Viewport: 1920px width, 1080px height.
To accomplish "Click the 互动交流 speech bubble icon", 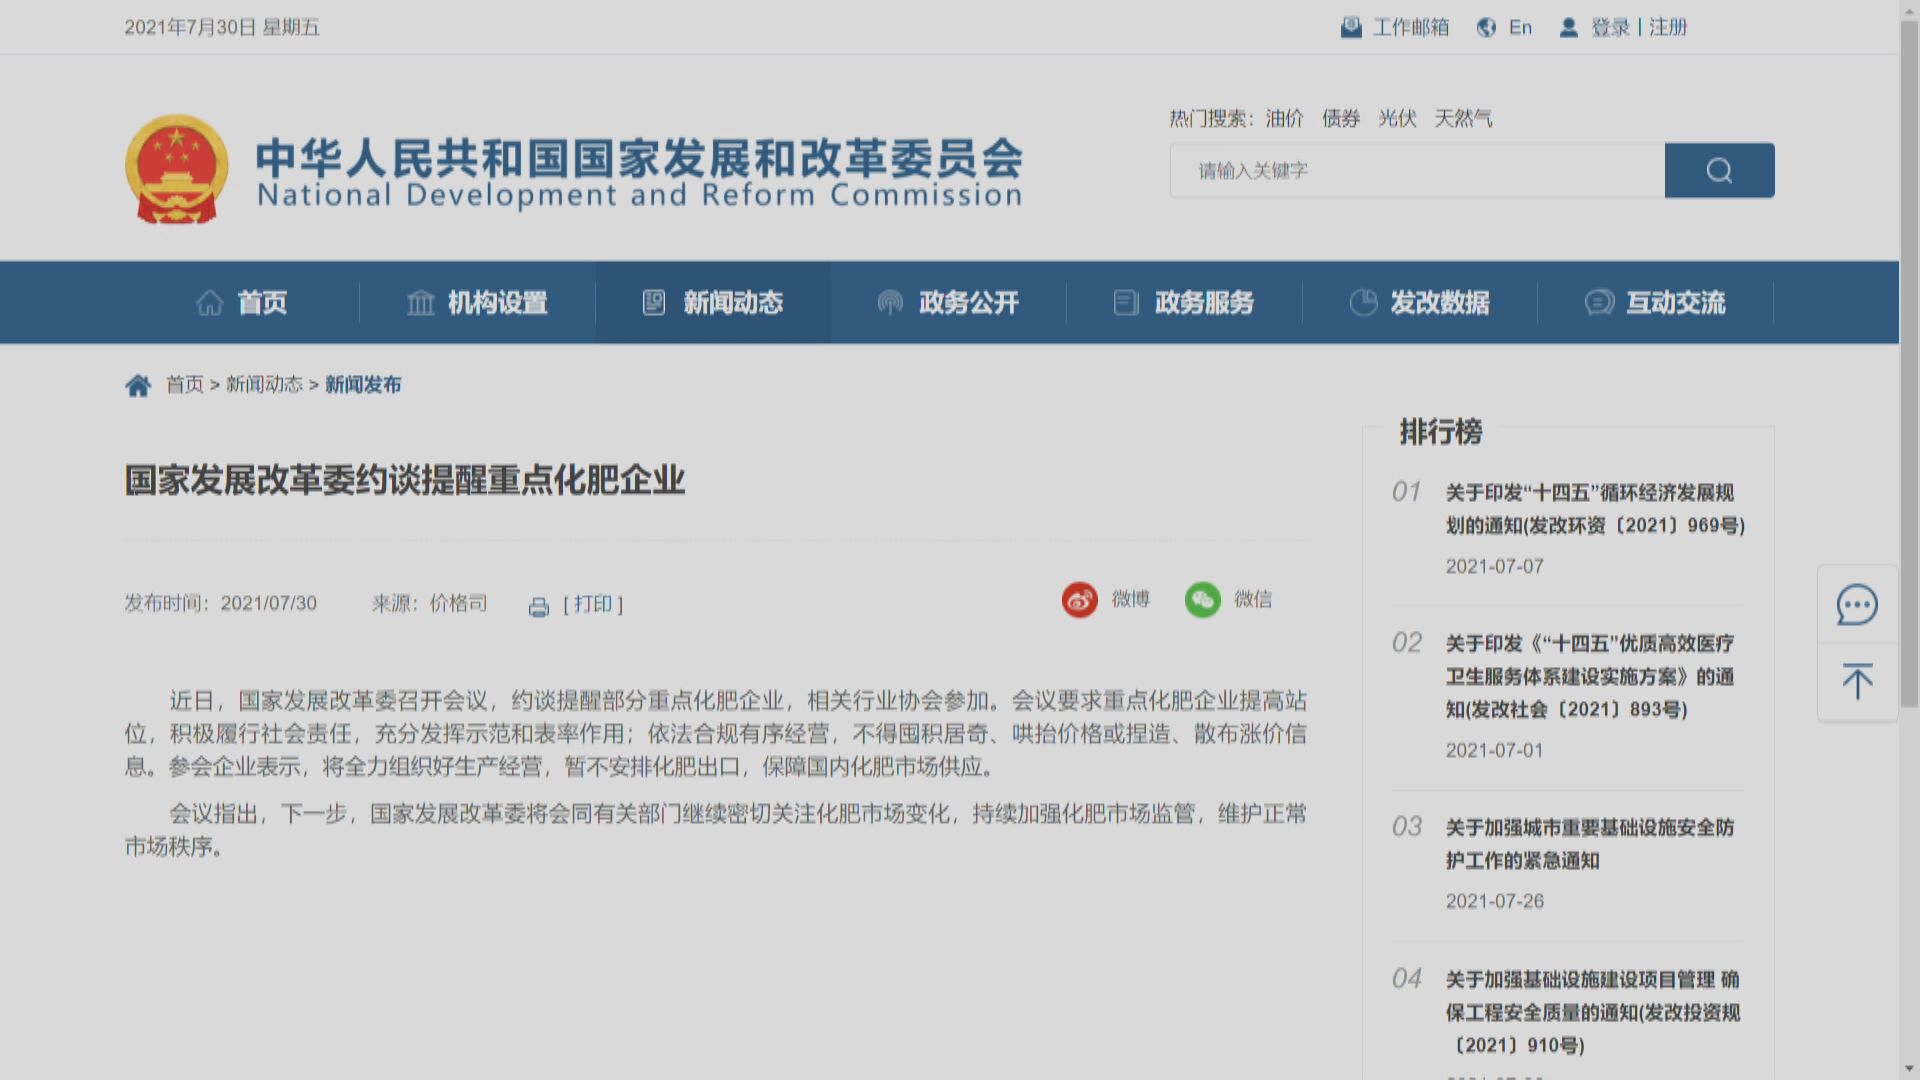I will [x=1601, y=303].
